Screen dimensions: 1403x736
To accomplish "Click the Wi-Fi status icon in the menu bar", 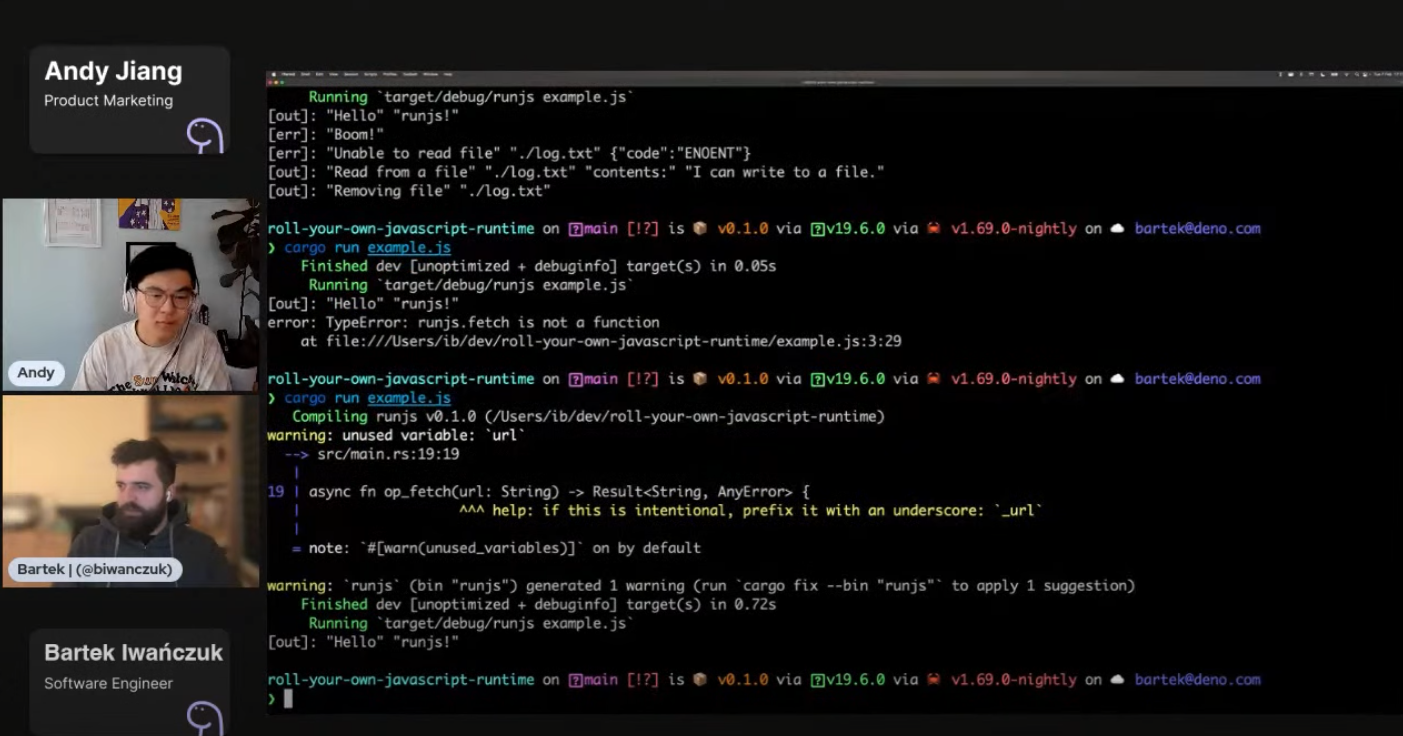I will [1346, 74].
